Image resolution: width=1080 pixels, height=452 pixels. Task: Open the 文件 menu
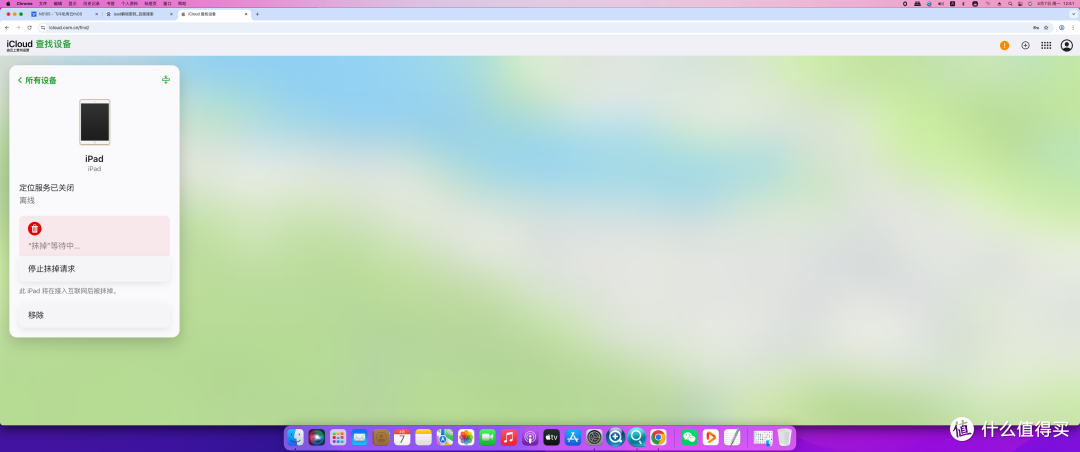43,3
